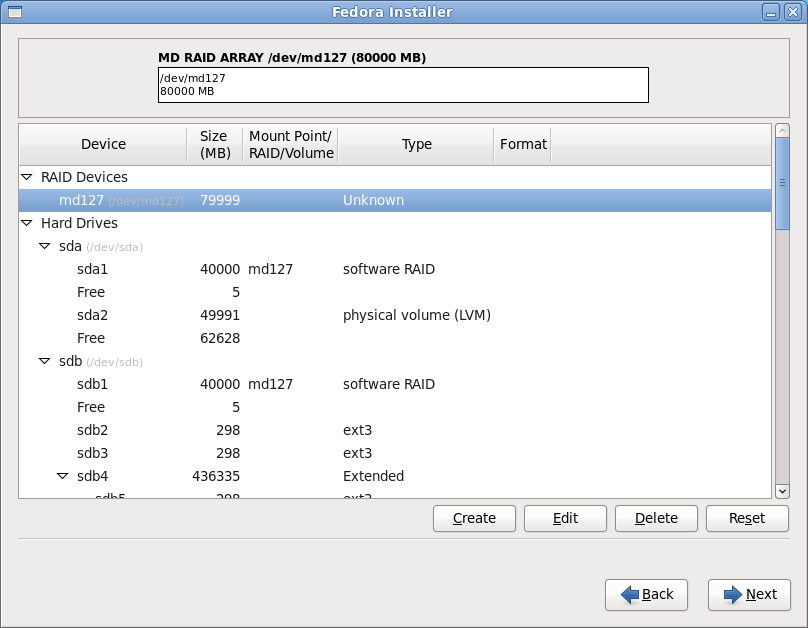Select the sdb3 ext3 partition row
The image size is (808, 628).
(x=395, y=453)
